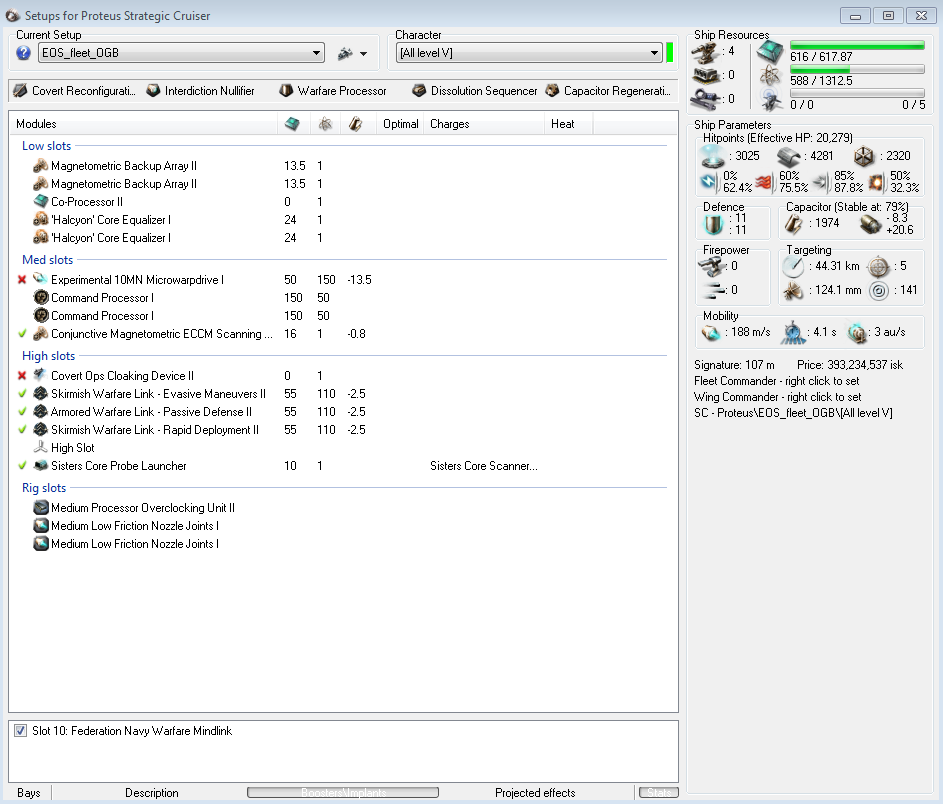
Task: Click the Interdiction Nullifier subsystem icon
Action: pos(153,91)
